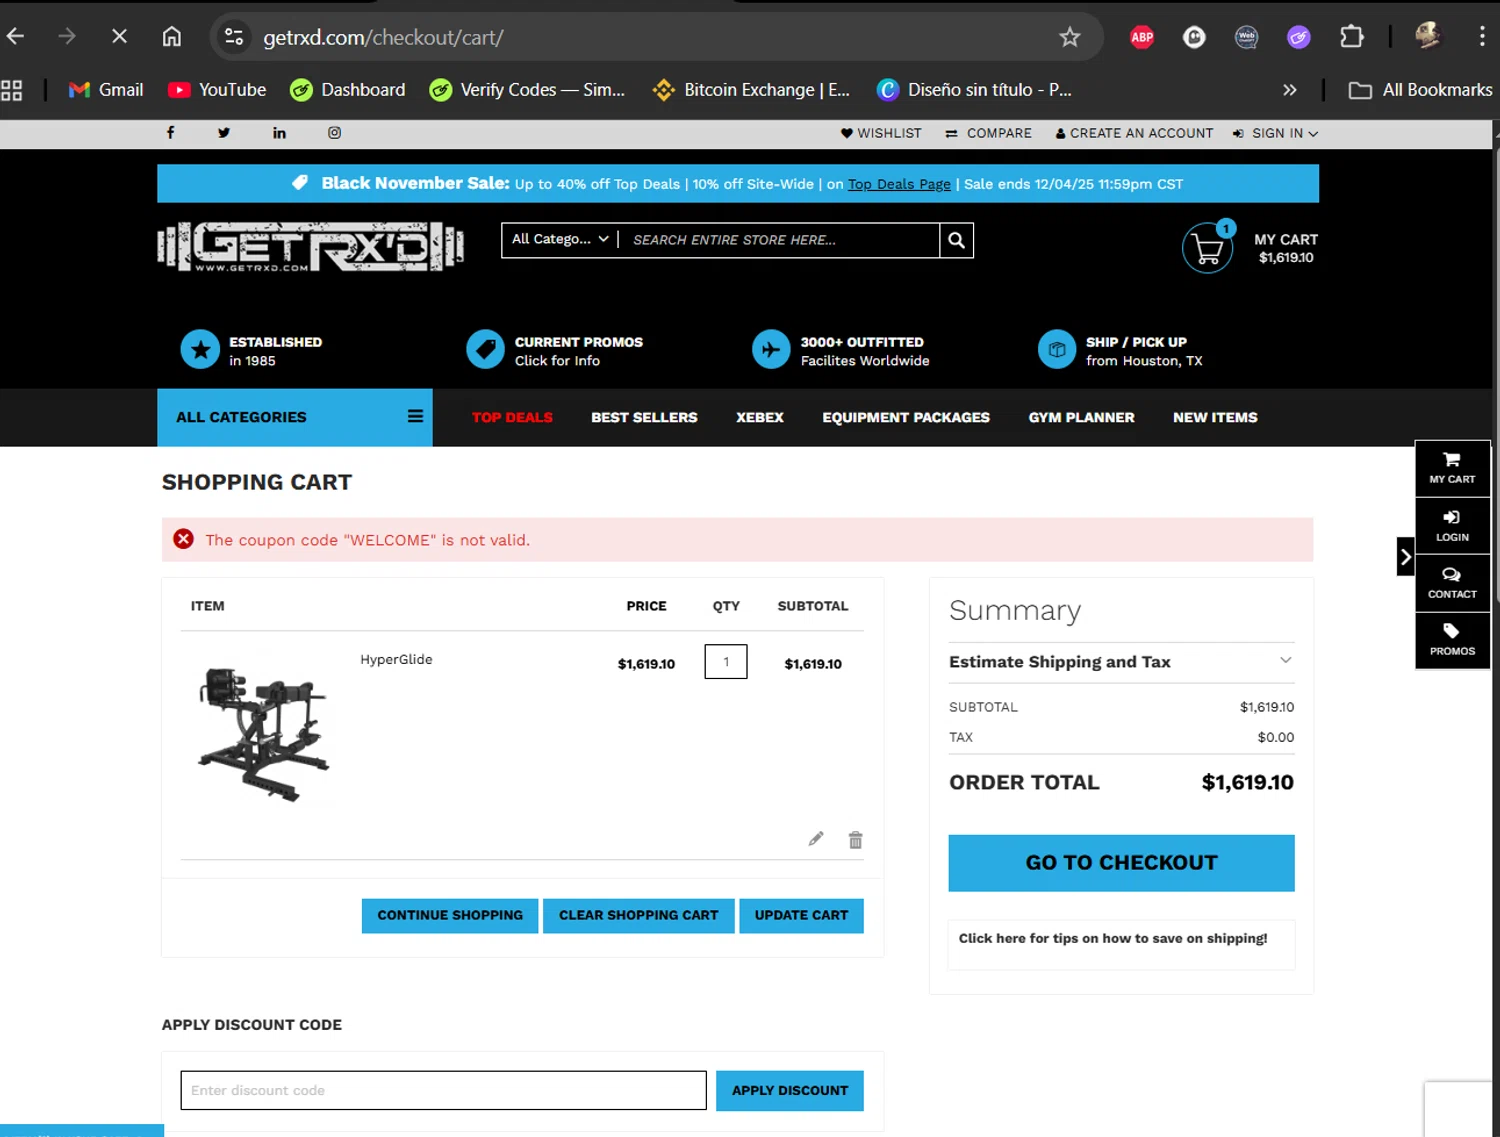
Task: Open tips on how to save on shipping
Action: (1113, 939)
